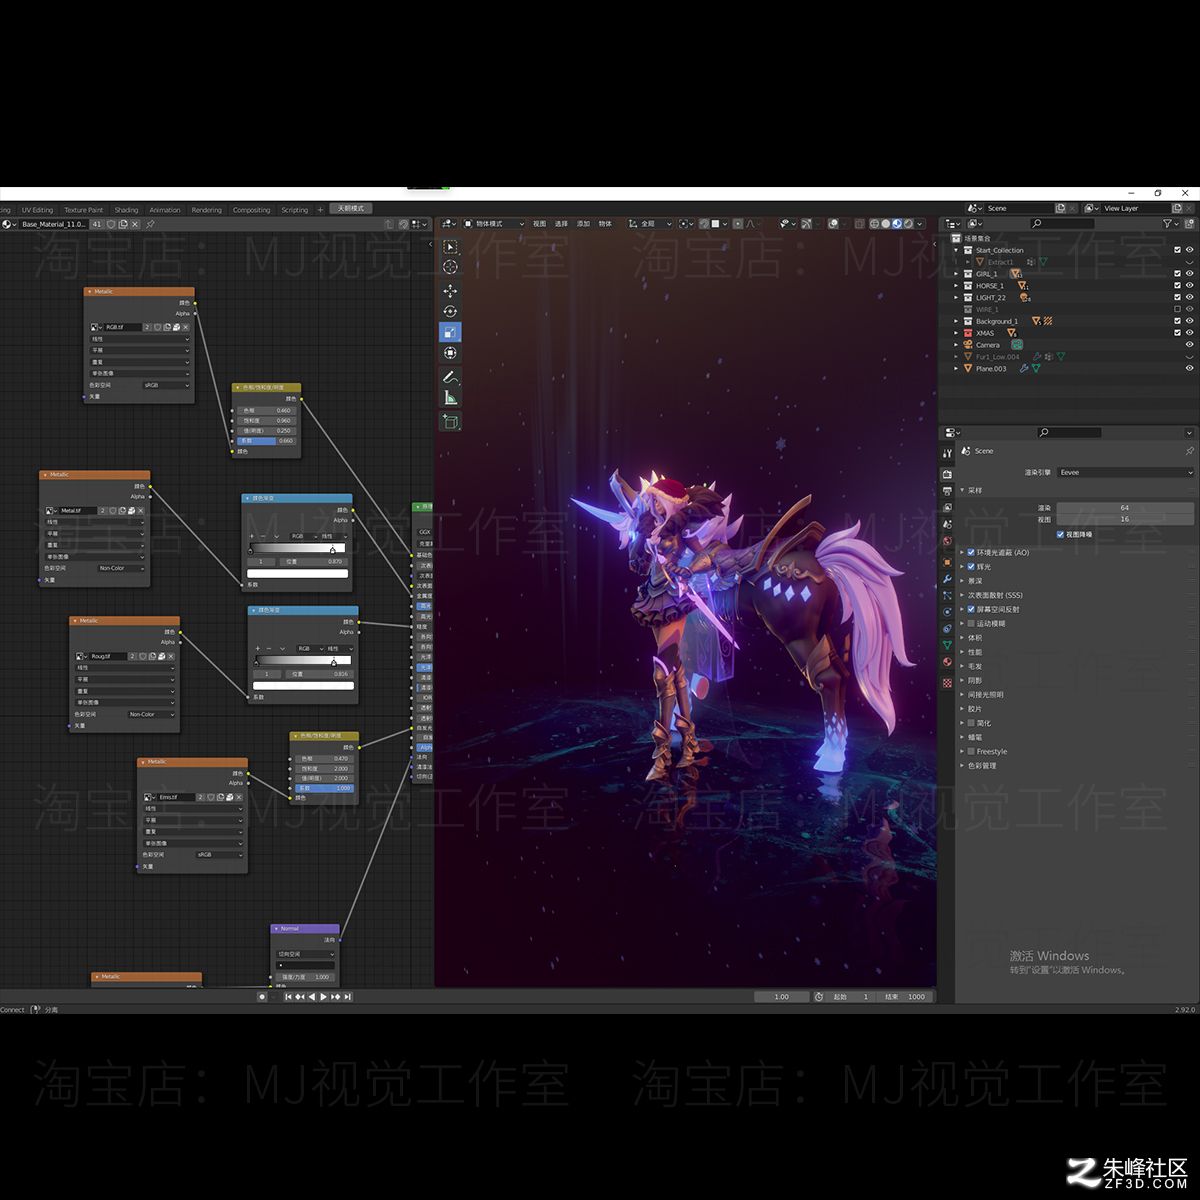Click the play animation button
The height and width of the screenshot is (1200, 1200).
323,997
